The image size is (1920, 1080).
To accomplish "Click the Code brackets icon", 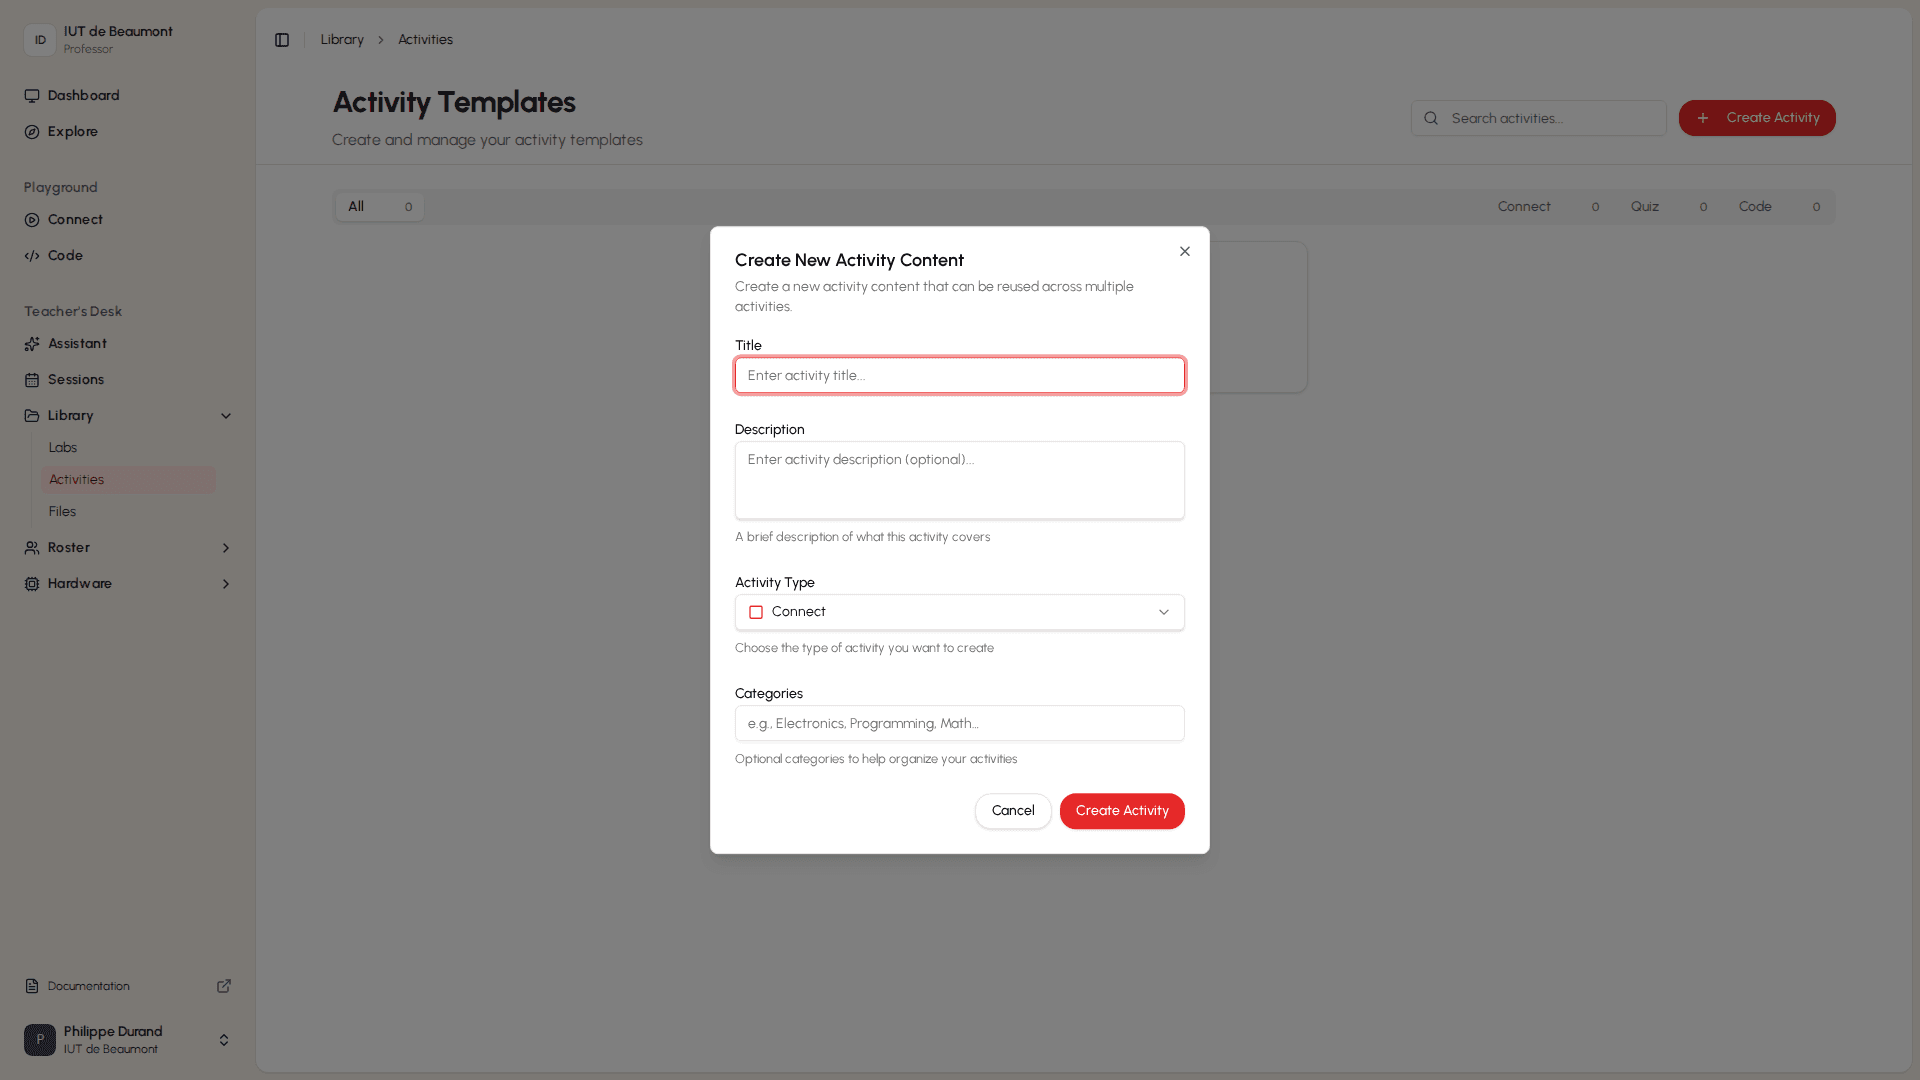I will click(32, 256).
